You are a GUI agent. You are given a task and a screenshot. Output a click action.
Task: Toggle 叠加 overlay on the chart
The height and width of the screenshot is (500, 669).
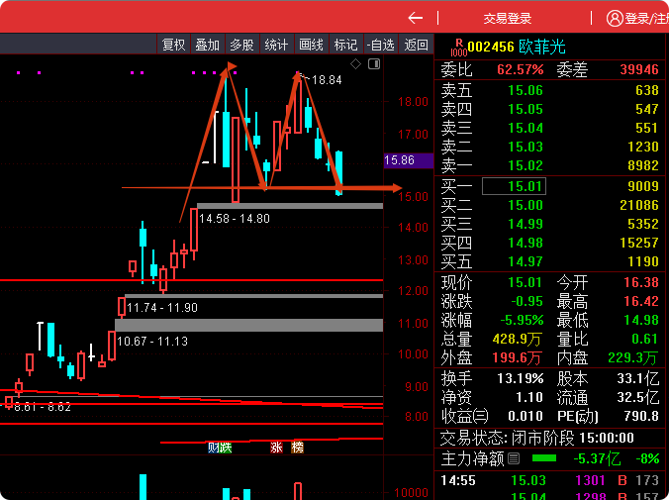click(x=207, y=45)
